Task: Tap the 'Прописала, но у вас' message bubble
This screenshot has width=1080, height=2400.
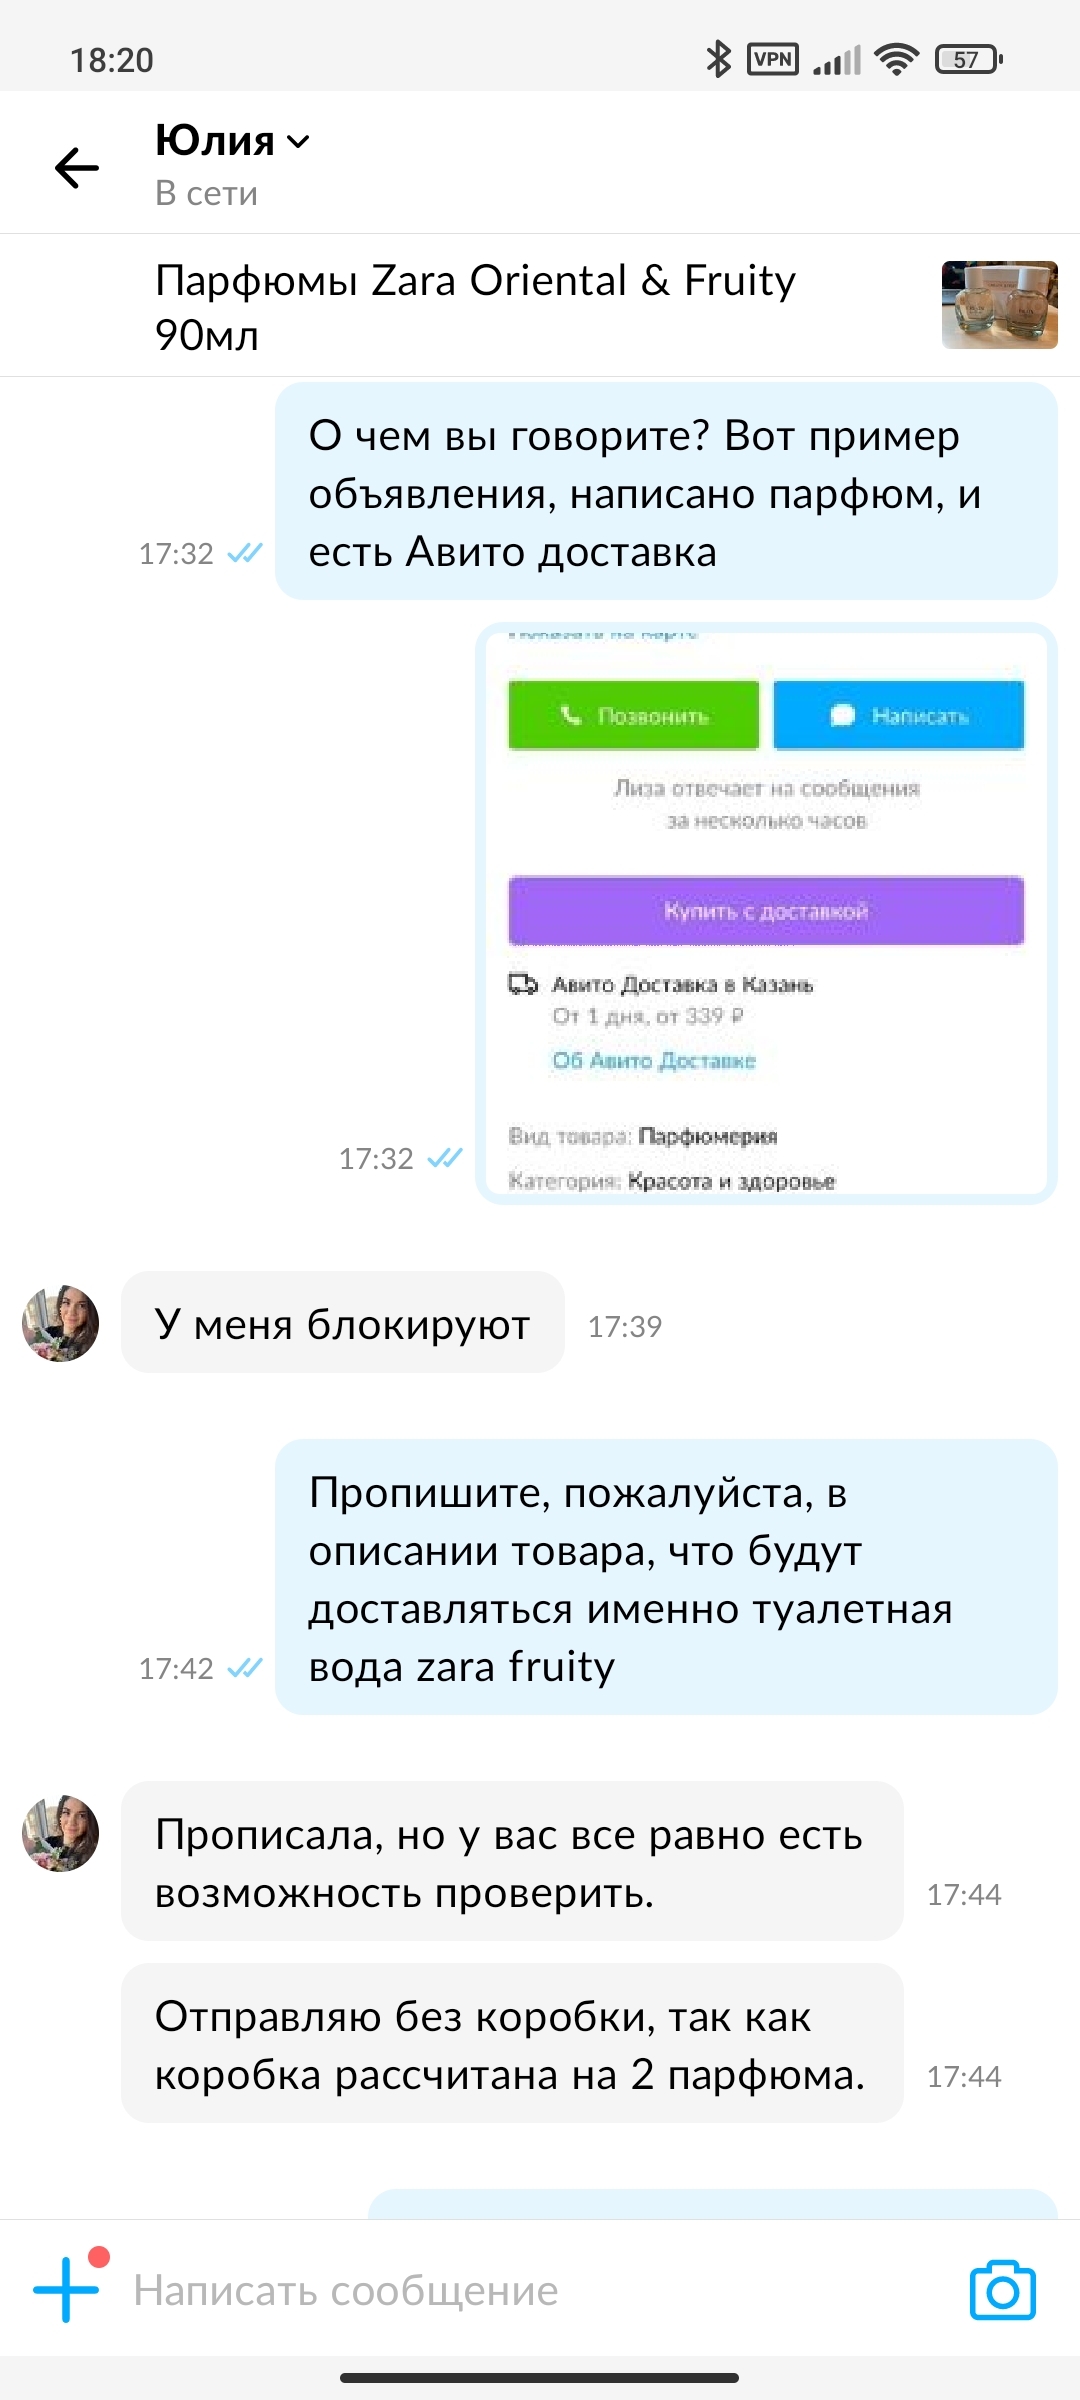Action: [512, 1862]
